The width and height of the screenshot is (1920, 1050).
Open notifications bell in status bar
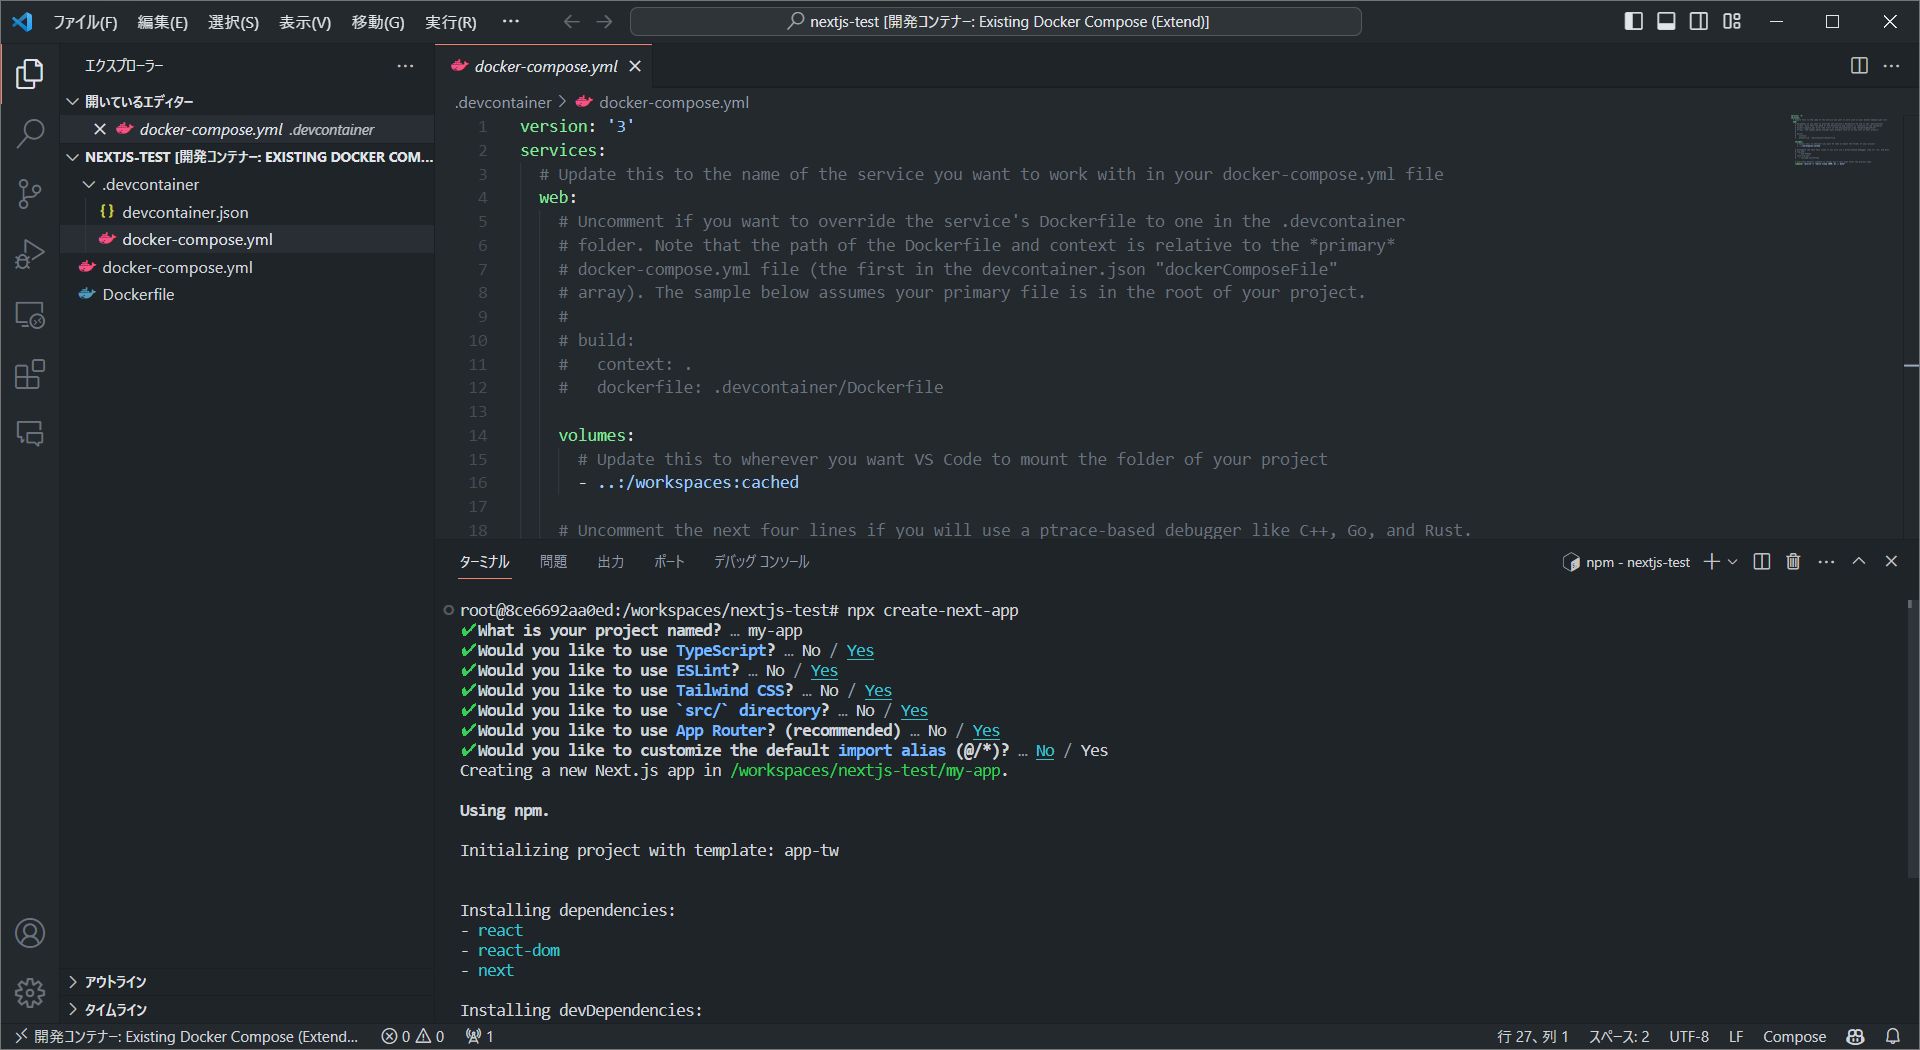1893,1037
